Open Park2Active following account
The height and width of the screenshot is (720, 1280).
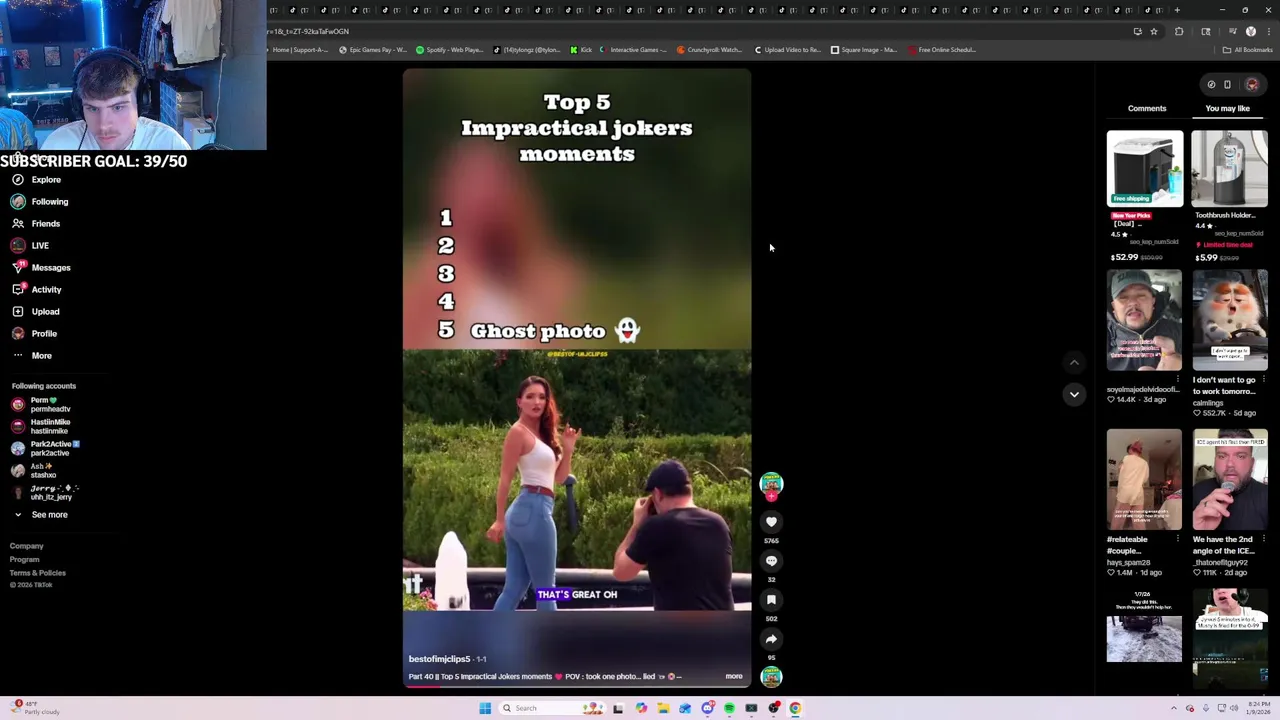click(45, 449)
